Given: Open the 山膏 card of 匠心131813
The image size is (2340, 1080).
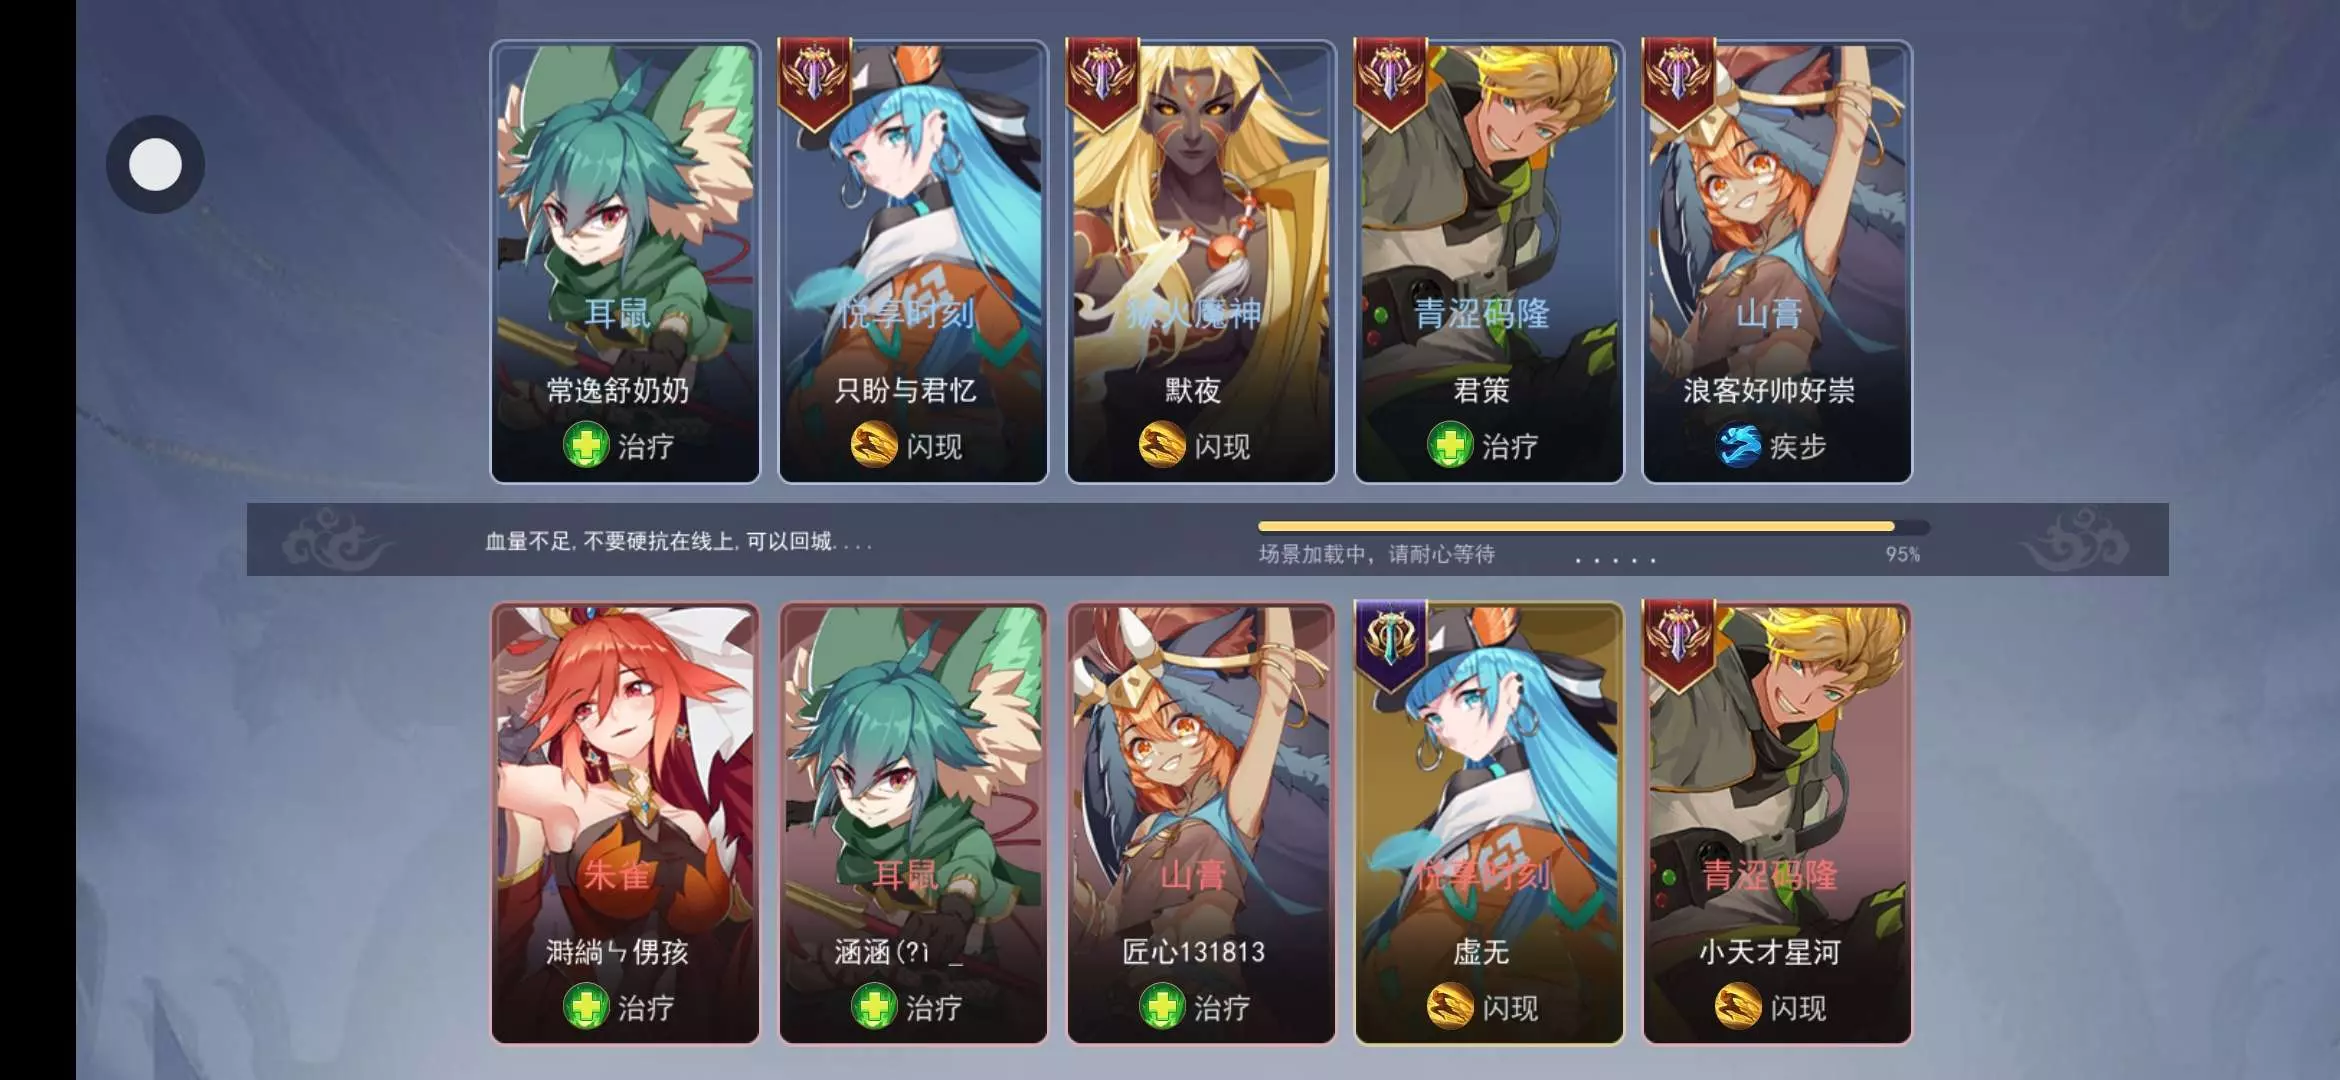Looking at the screenshot, I should click(x=1201, y=823).
